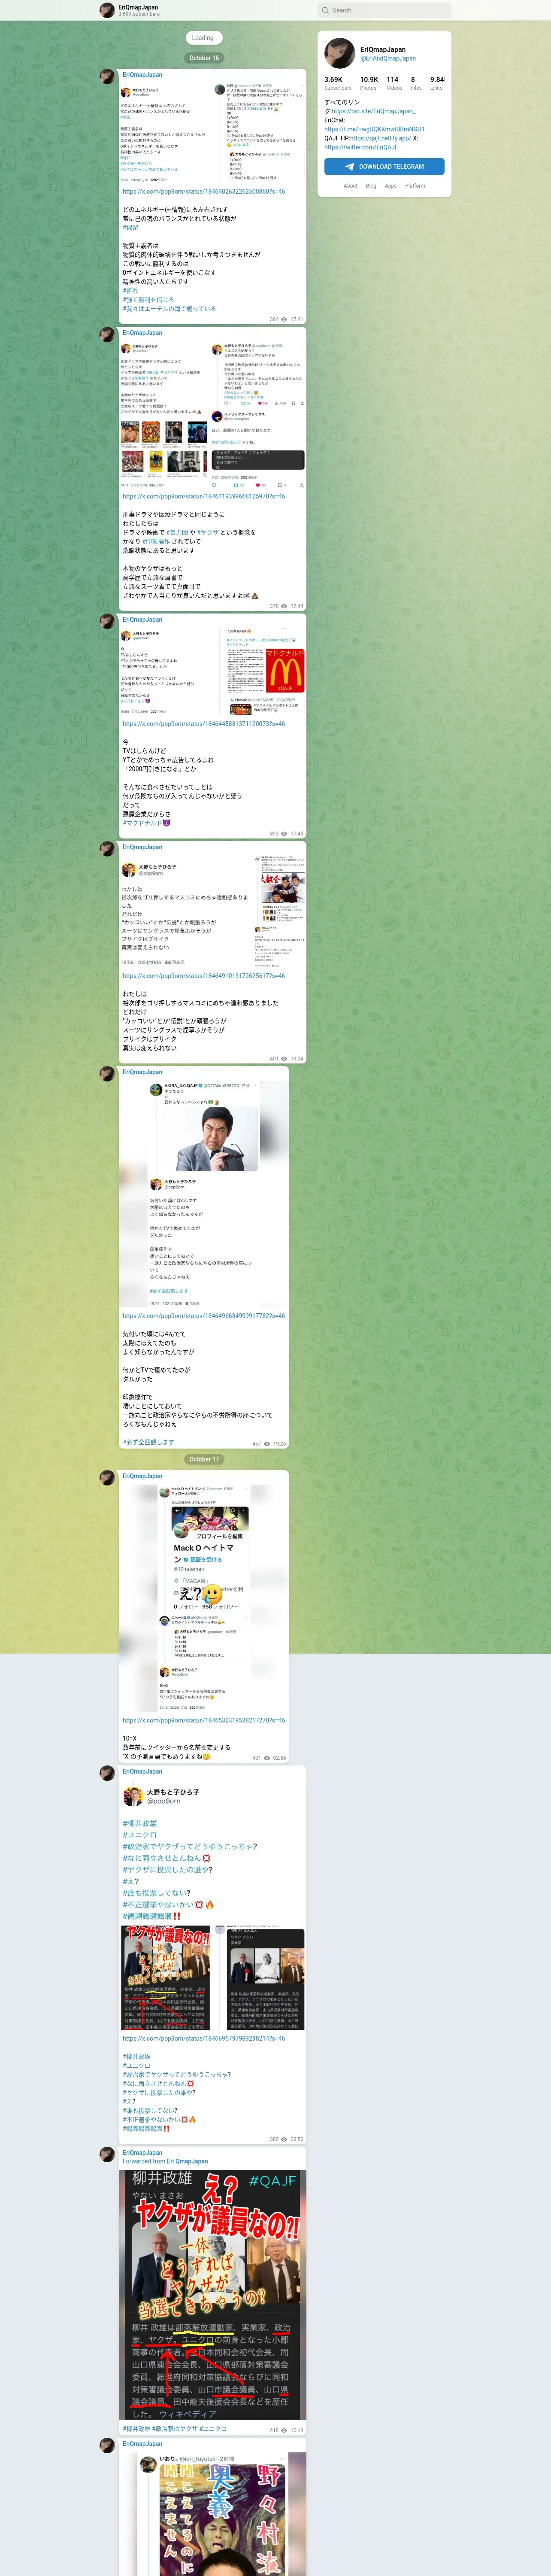The width and height of the screenshot is (551, 2576).
Task: Click the author avatar beside the 08:50 post
Action: pos(107,1773)
